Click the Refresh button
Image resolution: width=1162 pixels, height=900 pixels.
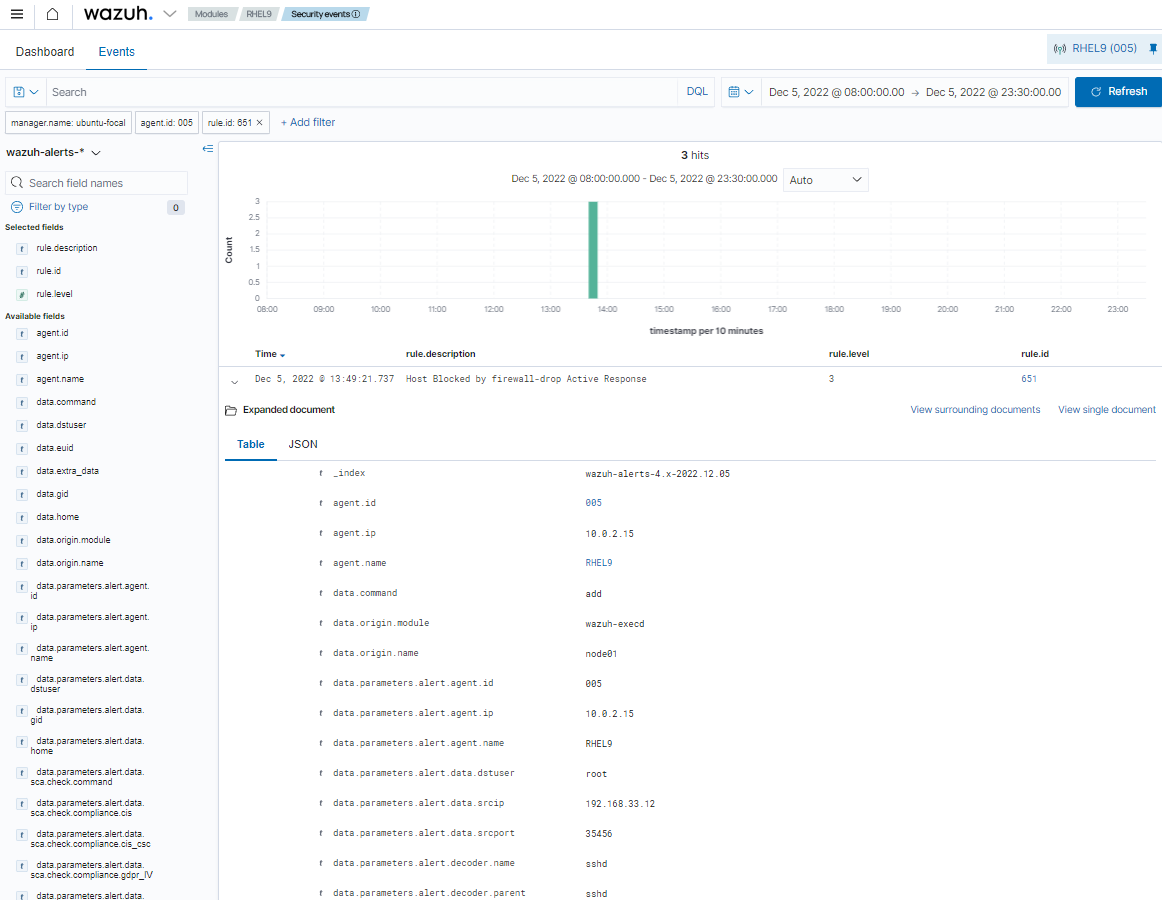pos(1118,92)
